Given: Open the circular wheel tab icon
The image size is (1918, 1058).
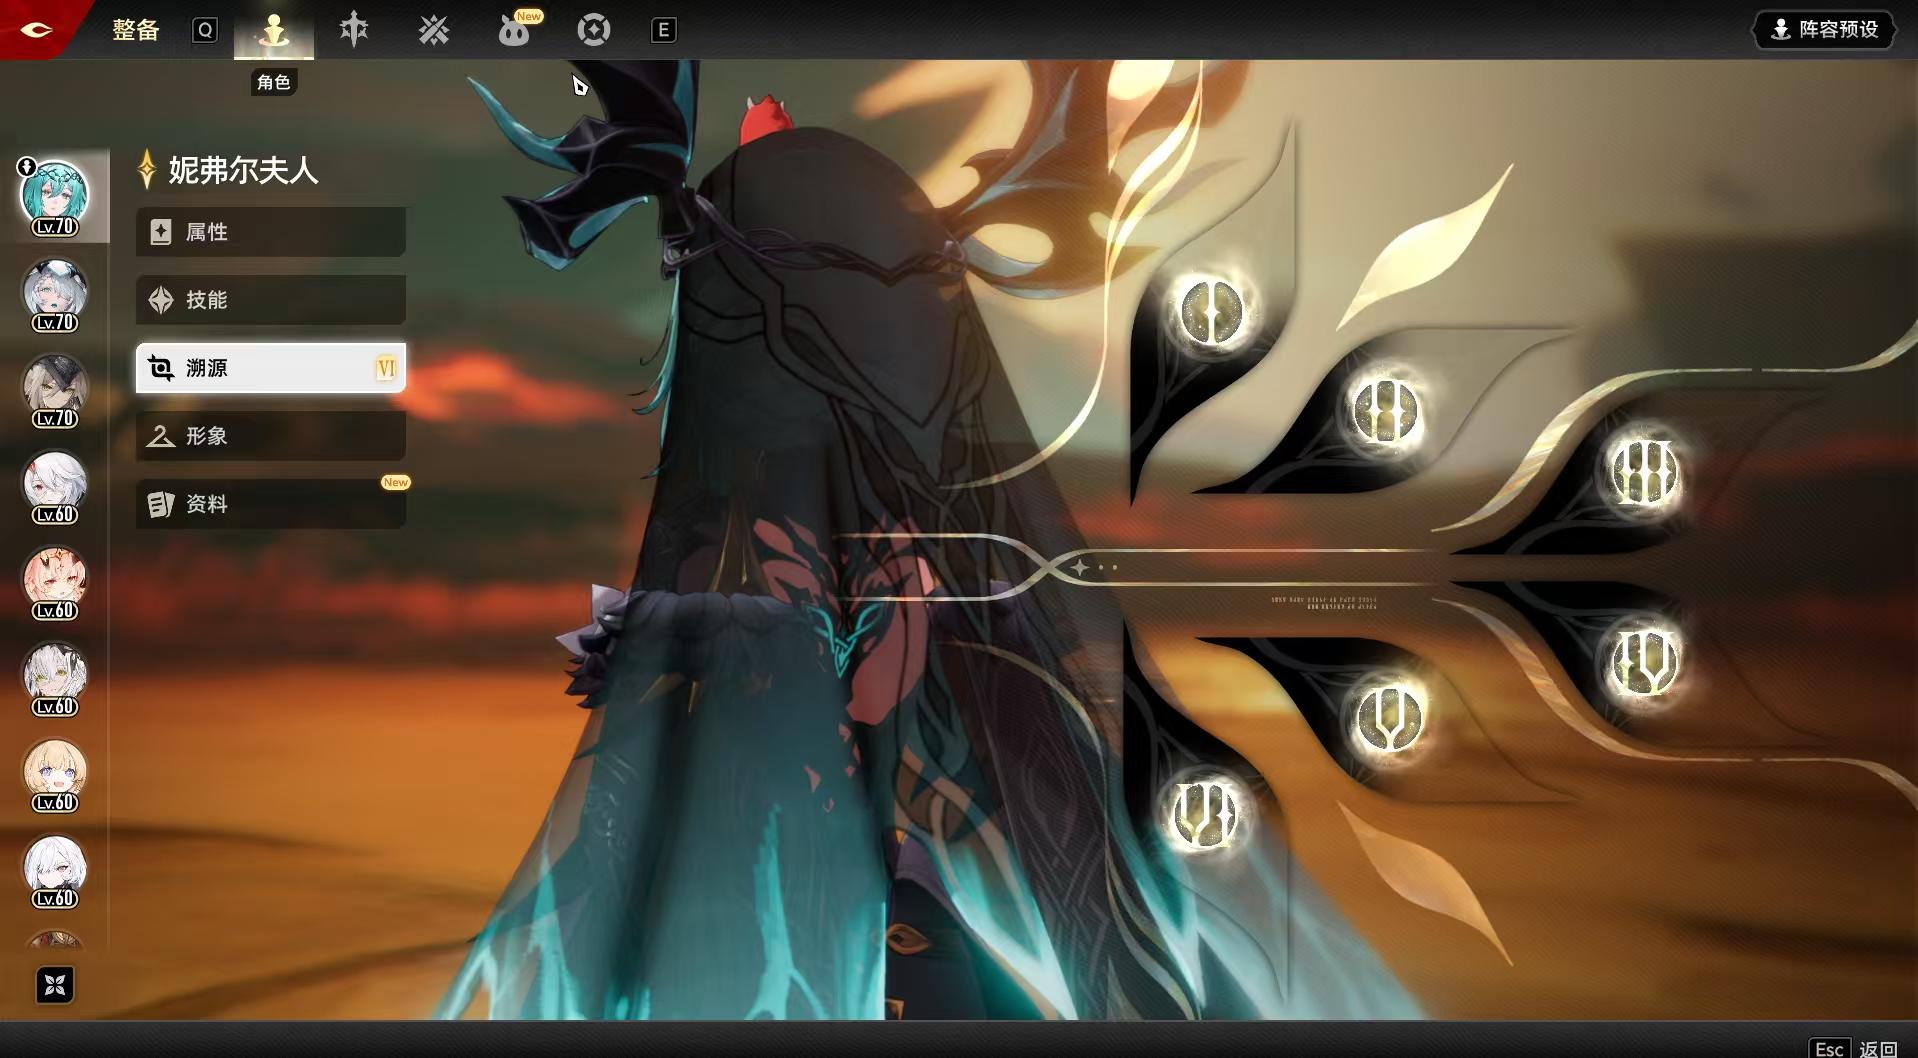Looking at the screenshot, I should [593, 30].
